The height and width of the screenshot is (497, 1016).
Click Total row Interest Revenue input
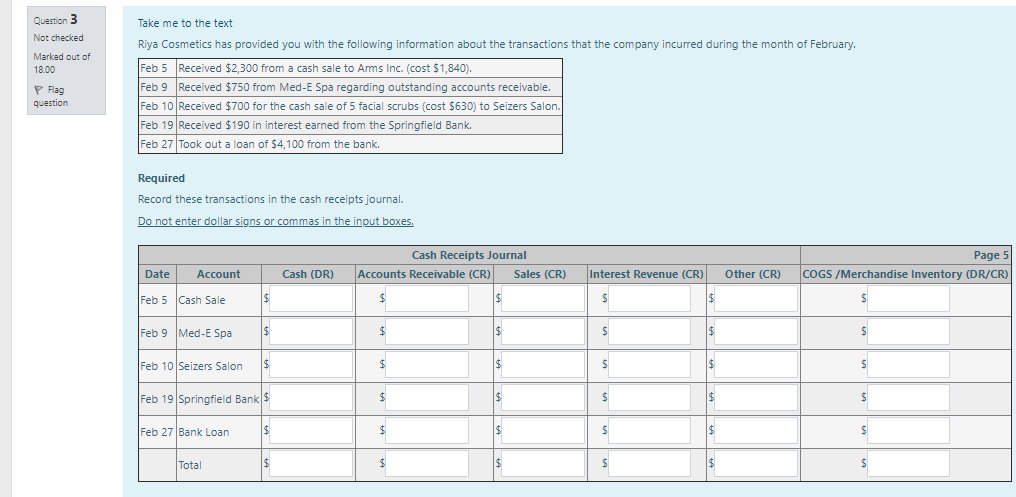tap(649, 464)
